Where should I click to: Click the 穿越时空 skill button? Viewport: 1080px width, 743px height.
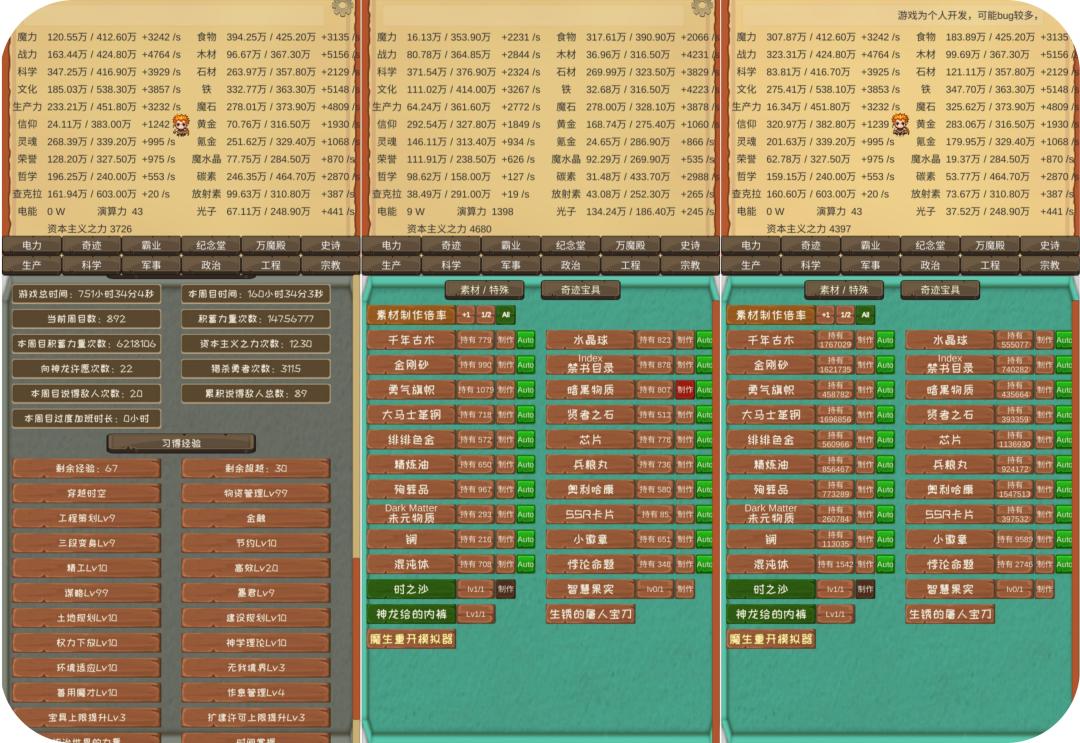click(87, 493)
